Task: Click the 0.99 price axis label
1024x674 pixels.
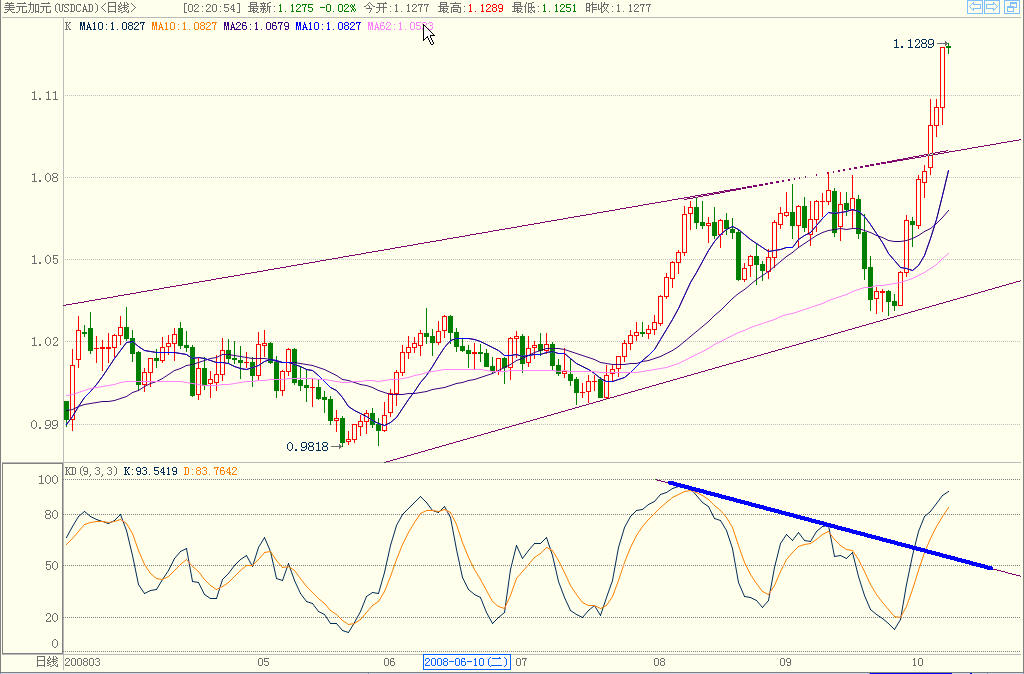Action: coord(44,425)
